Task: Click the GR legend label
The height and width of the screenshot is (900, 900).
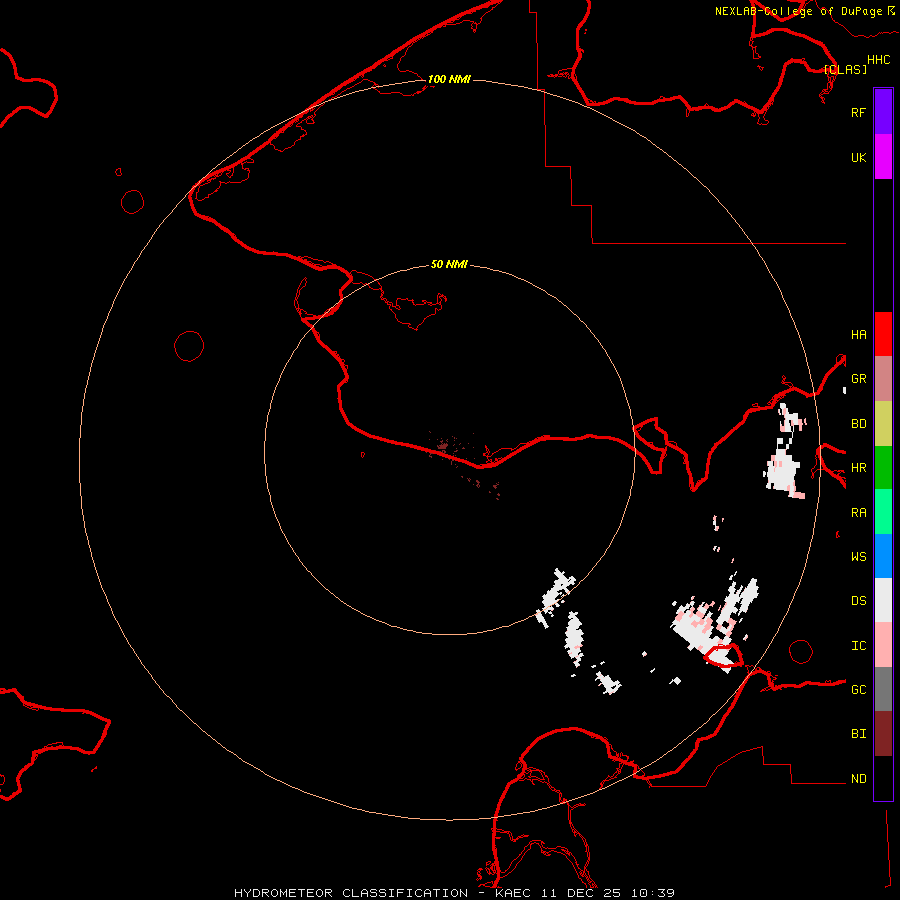Action: [x=858, y=379]
